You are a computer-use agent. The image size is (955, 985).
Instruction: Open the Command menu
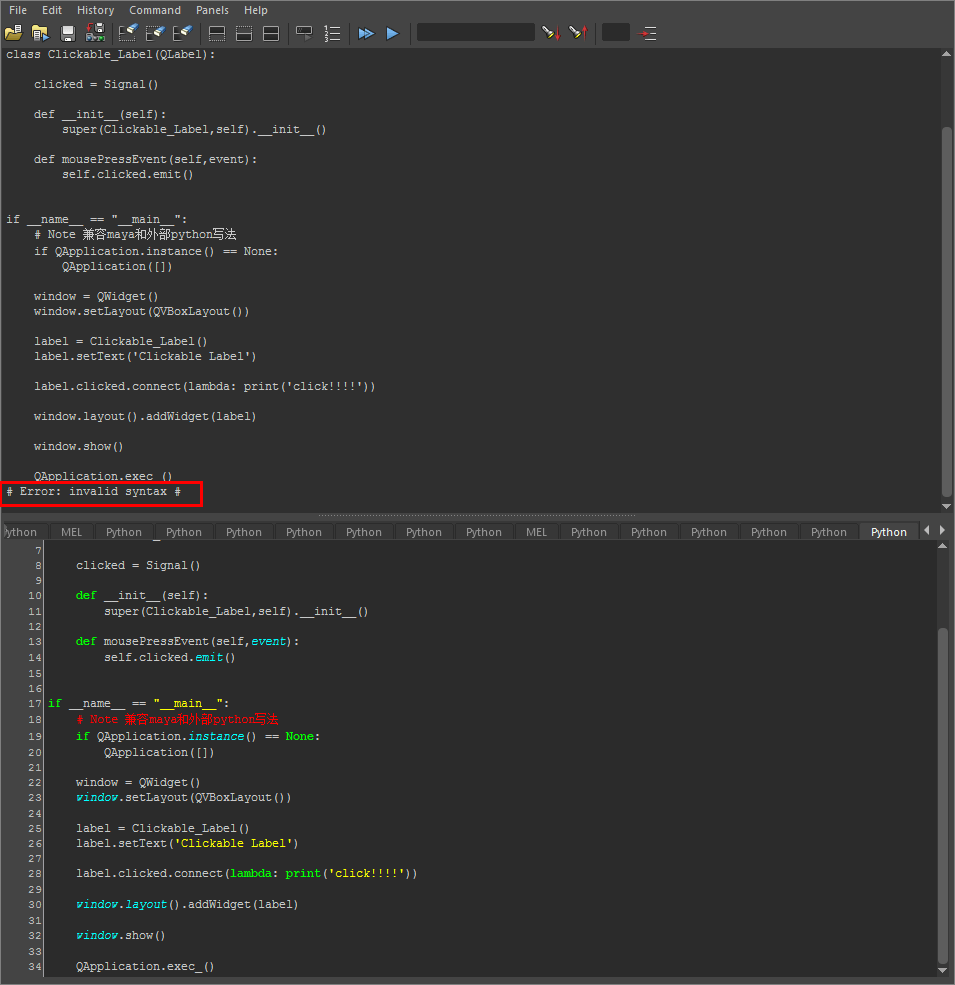point(155,10)
